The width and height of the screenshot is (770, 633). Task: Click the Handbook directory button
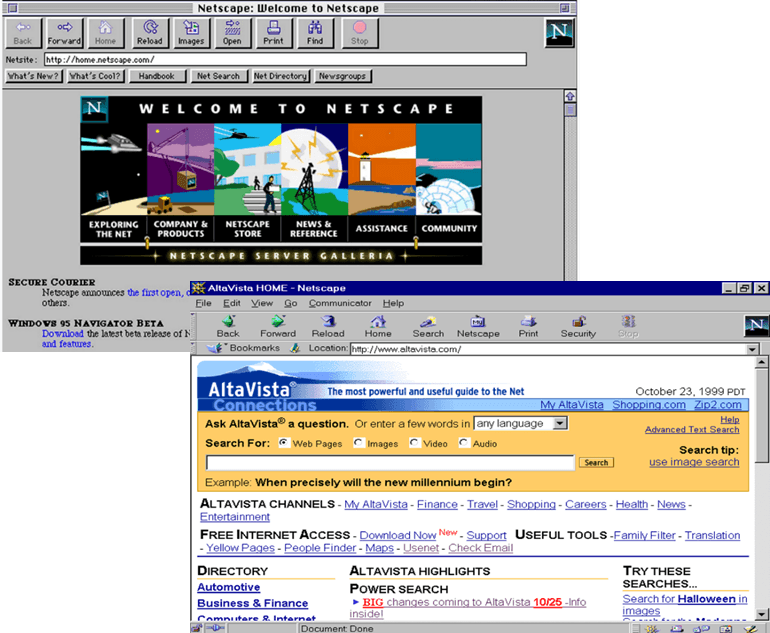157,76
